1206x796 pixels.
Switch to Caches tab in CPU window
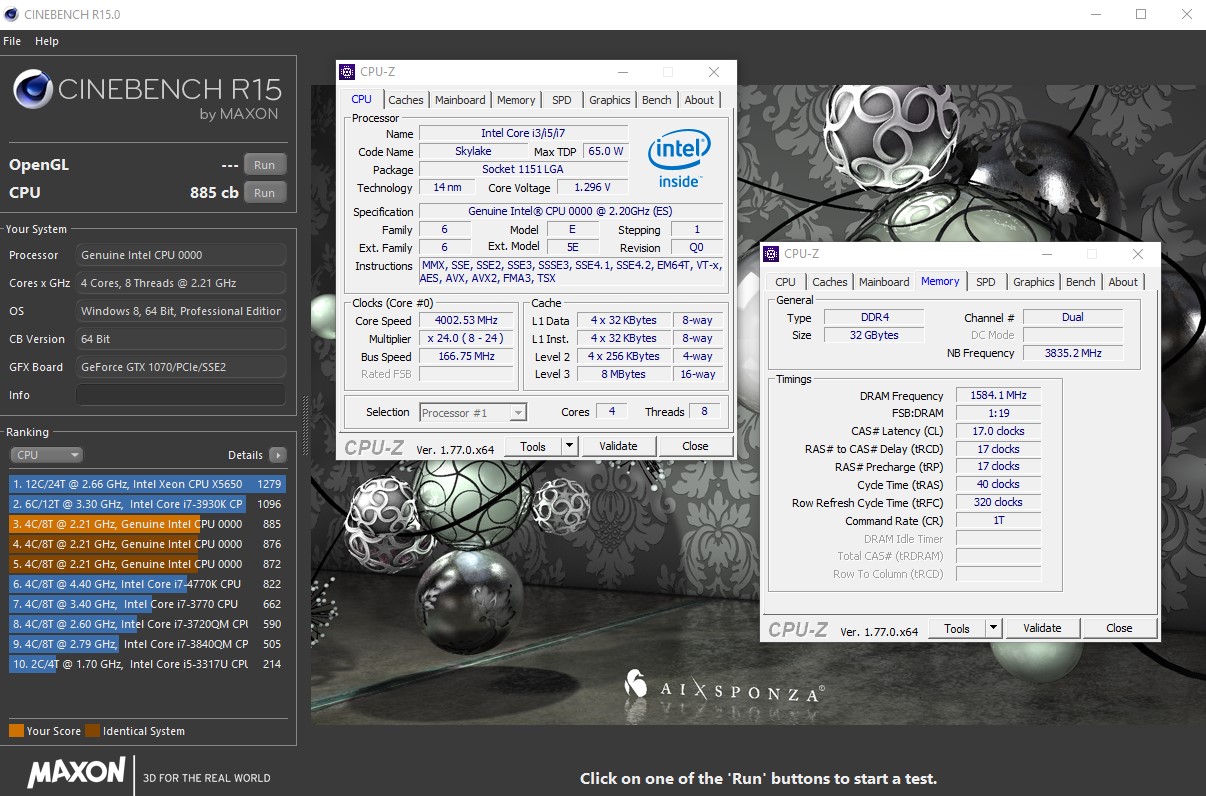pos(406,100)
